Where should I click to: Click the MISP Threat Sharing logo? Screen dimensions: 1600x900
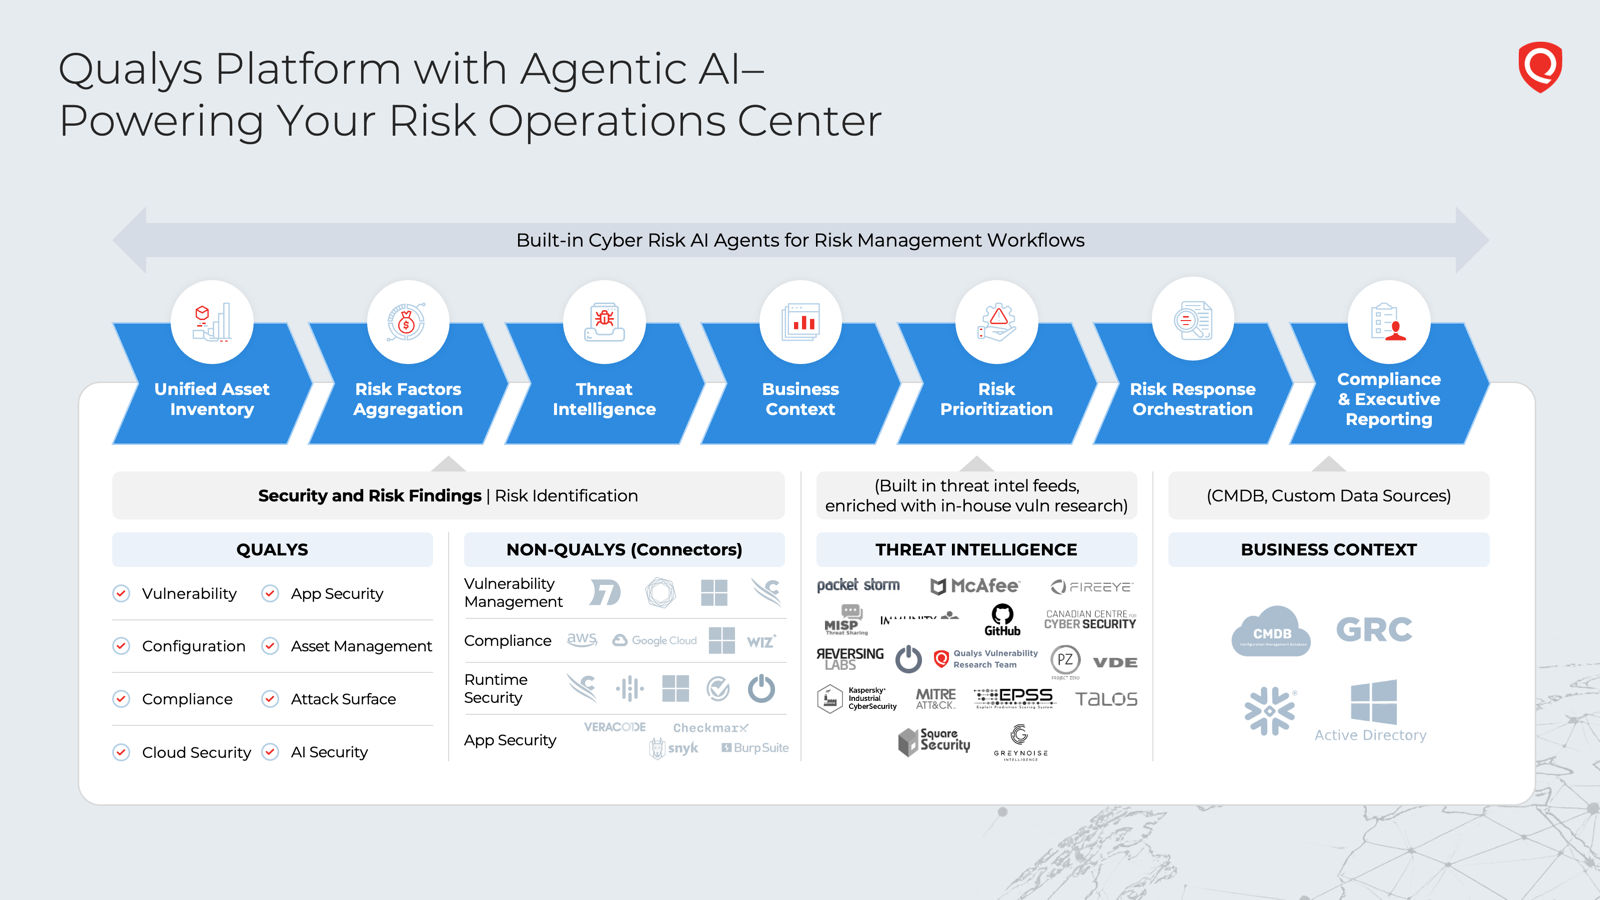[x=846, y=620]
